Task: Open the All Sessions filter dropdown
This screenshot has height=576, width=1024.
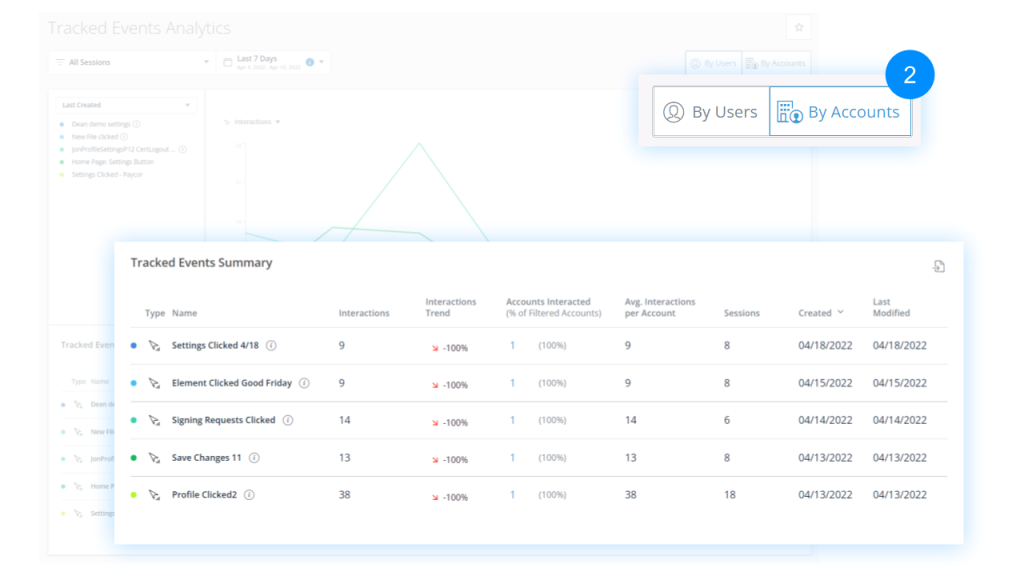Action: pyautogui.click(x=131, y=62)
